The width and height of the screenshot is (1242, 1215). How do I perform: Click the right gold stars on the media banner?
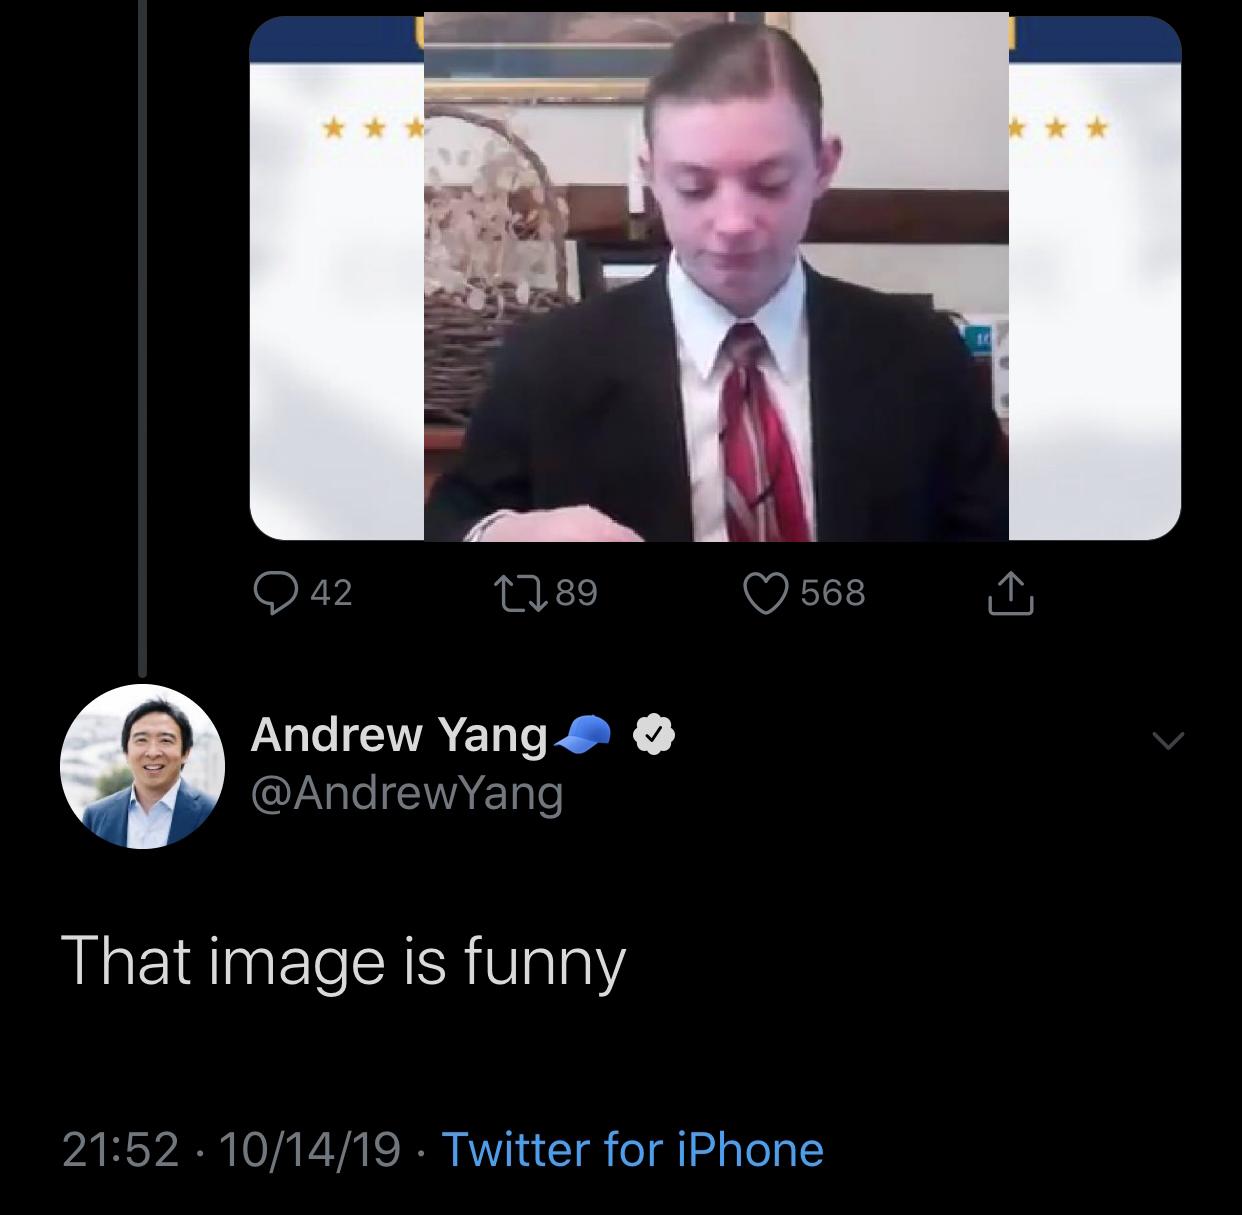click(x=1059, y=129)
